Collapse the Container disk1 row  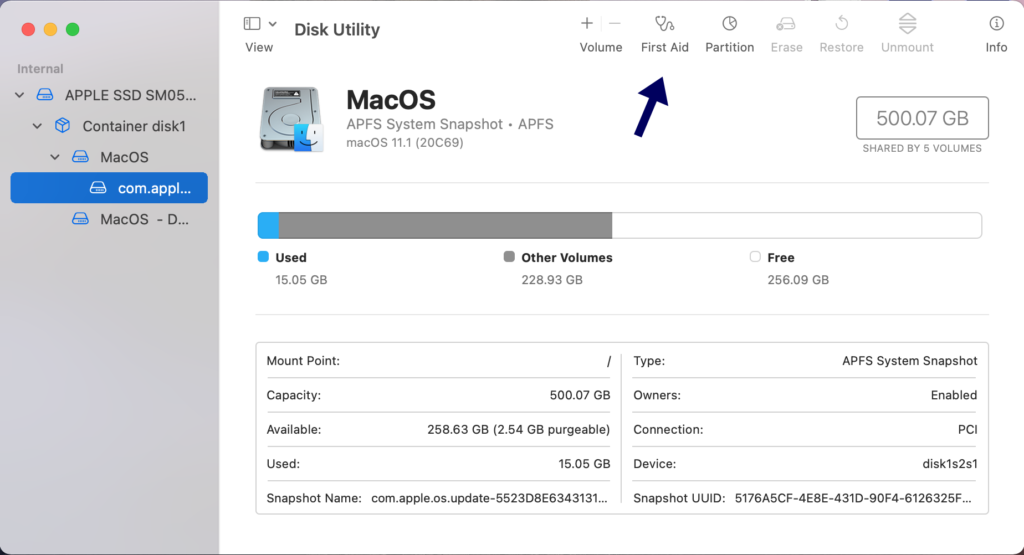[37, 126]
